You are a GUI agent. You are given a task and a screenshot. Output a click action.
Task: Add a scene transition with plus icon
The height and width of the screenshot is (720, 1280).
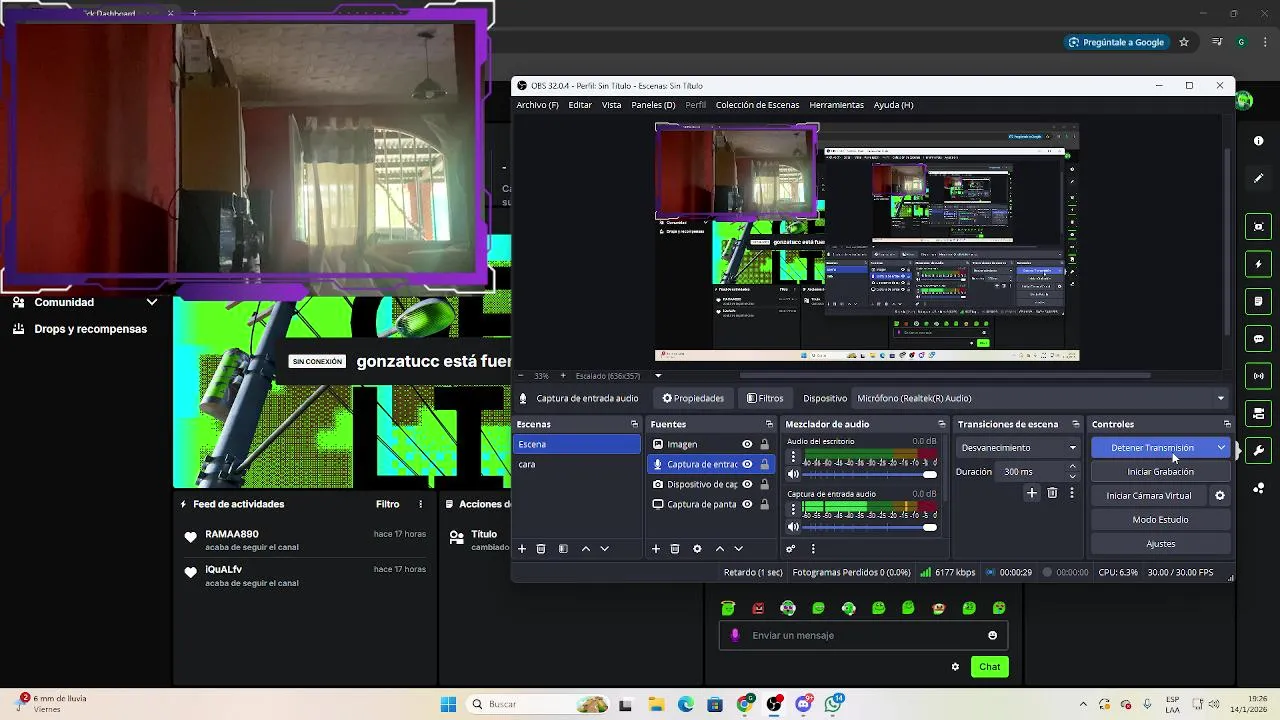[1032, 493]
